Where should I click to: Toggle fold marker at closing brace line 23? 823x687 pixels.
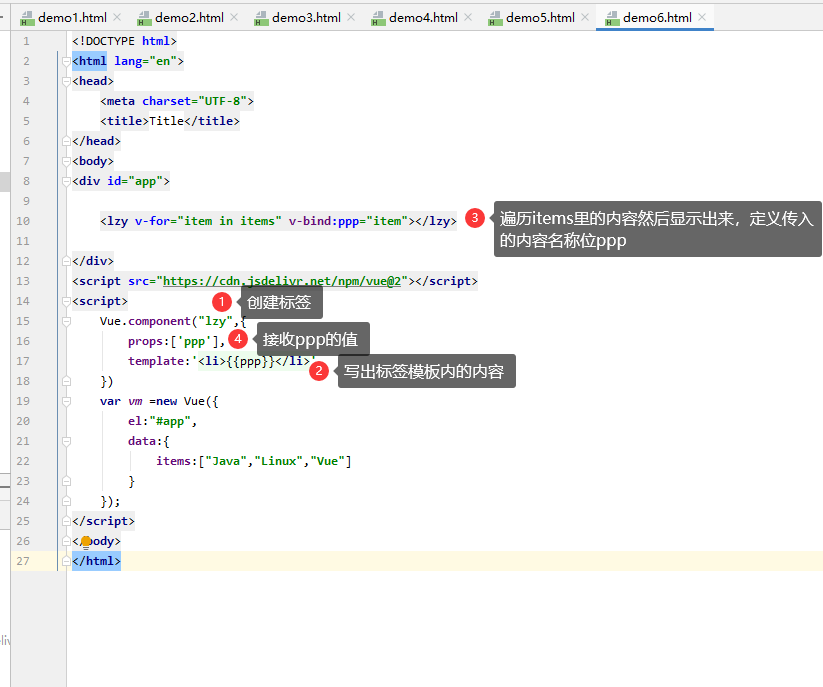tap(66, 481)
